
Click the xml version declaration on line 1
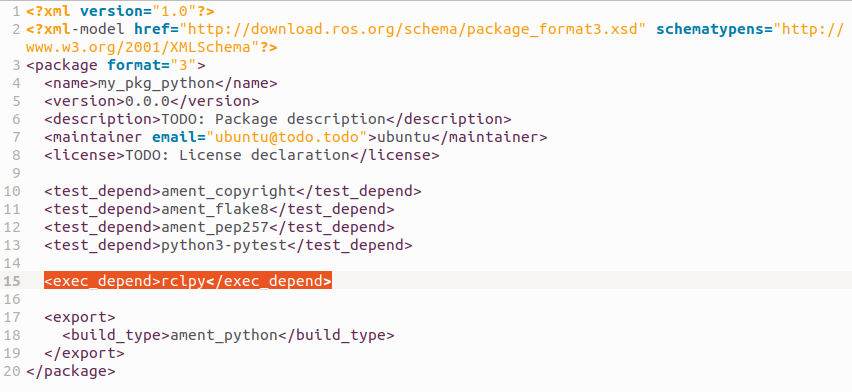tap(120, 11)
